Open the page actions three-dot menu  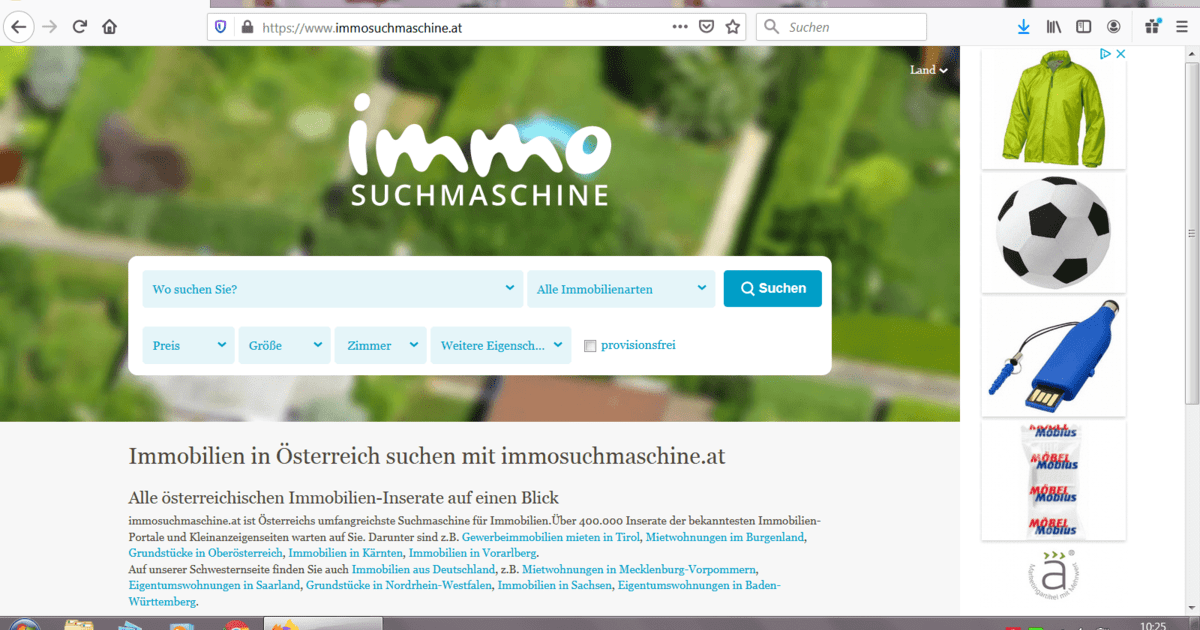coord(680,27)
